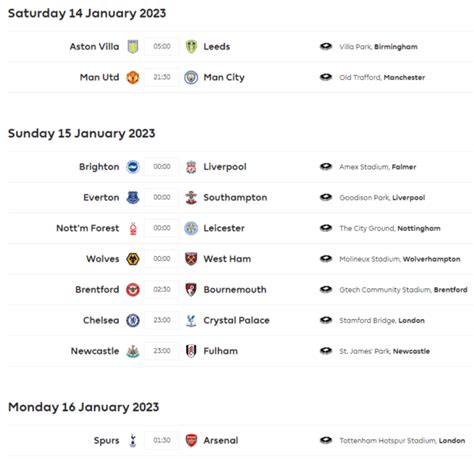
Task: Open the 21:30 Man Utd kickoff box
Action: tap(162, 77)
